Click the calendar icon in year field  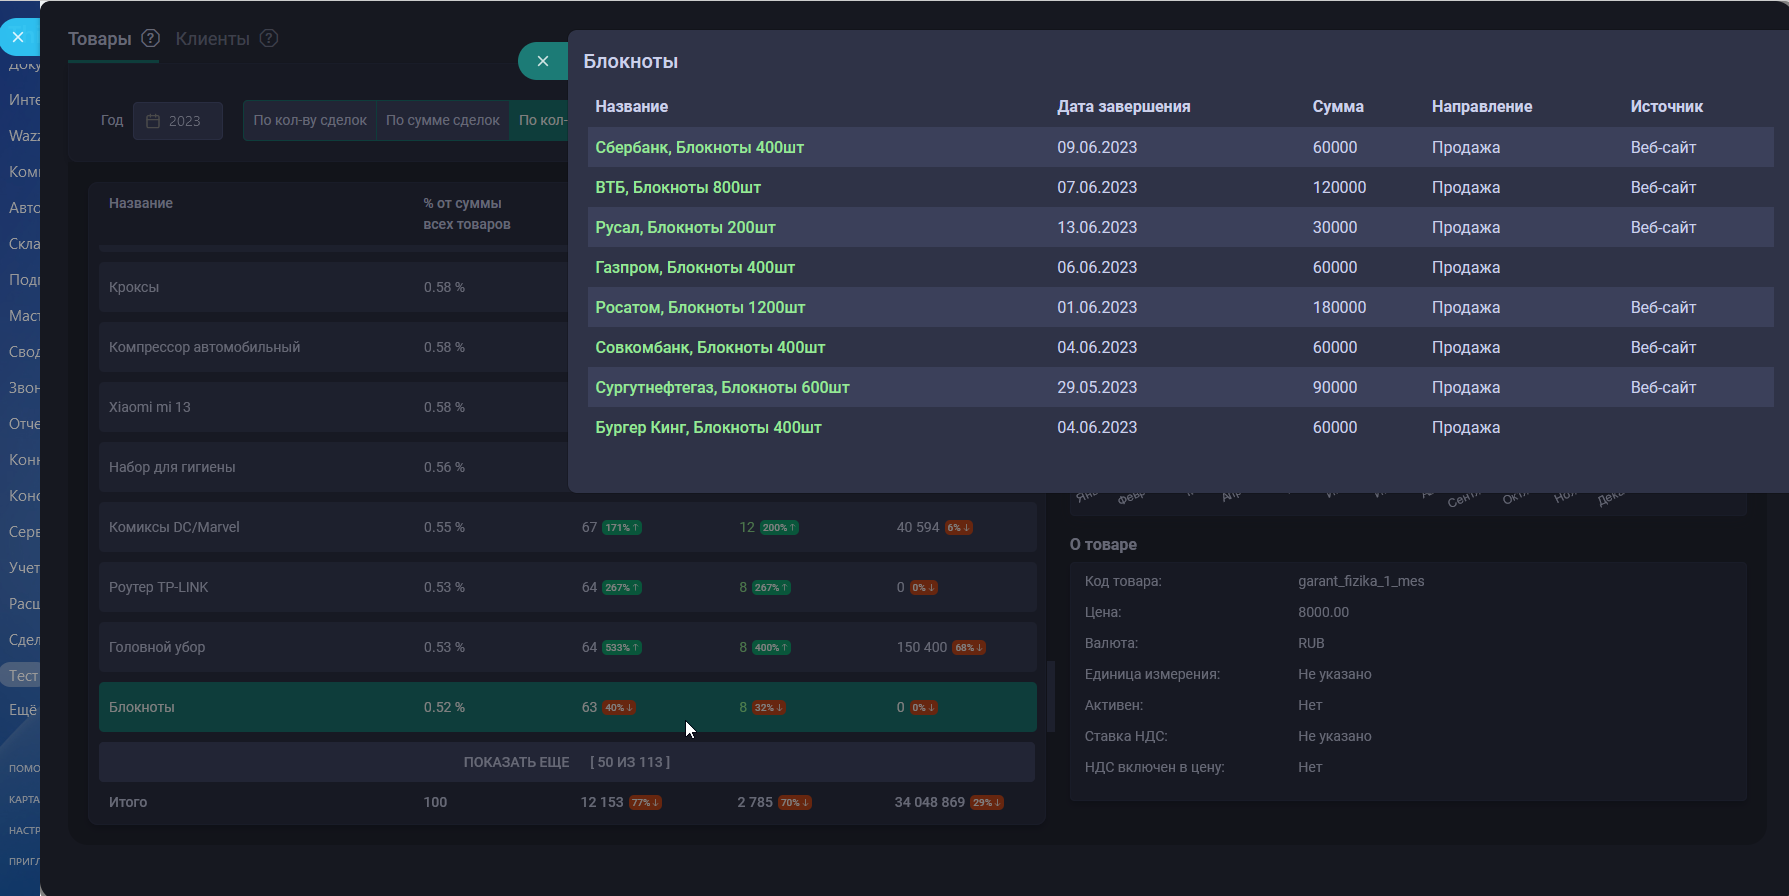click(x=153, y=121)
